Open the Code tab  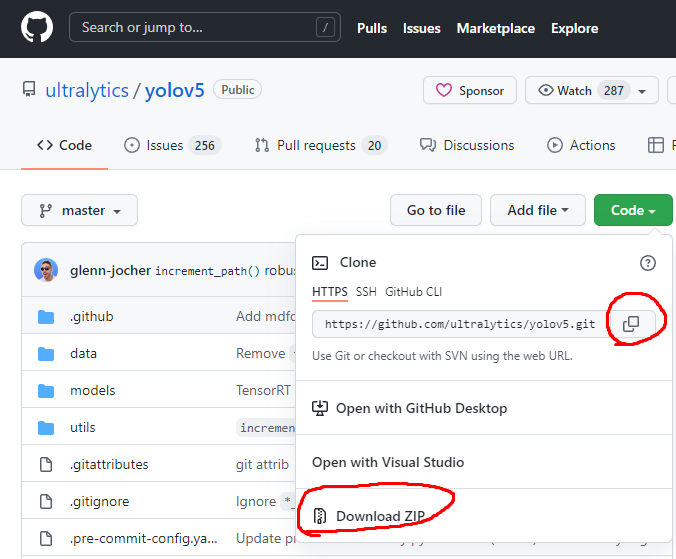click(x=64, y=145)
